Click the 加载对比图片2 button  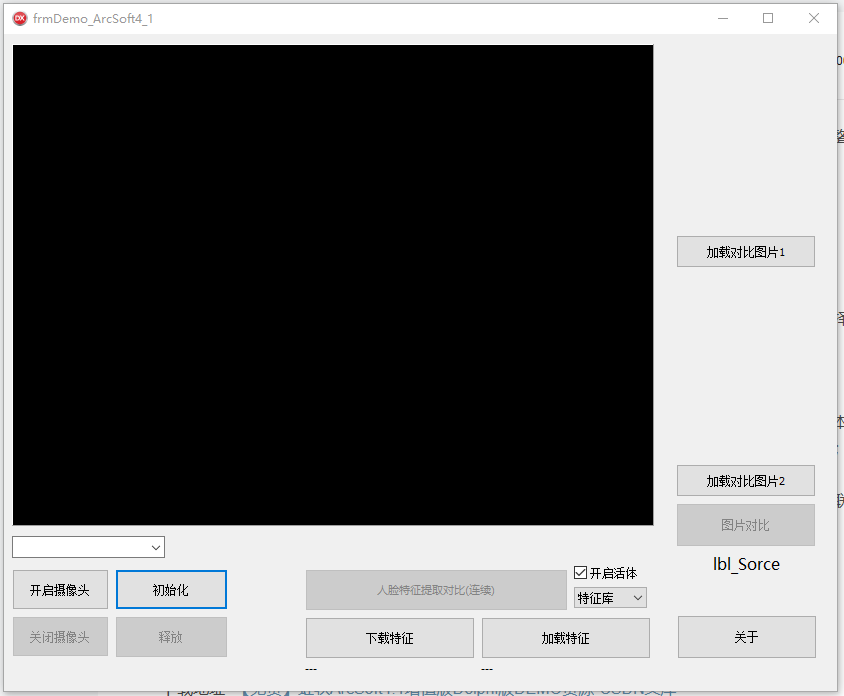click(745, 480)
